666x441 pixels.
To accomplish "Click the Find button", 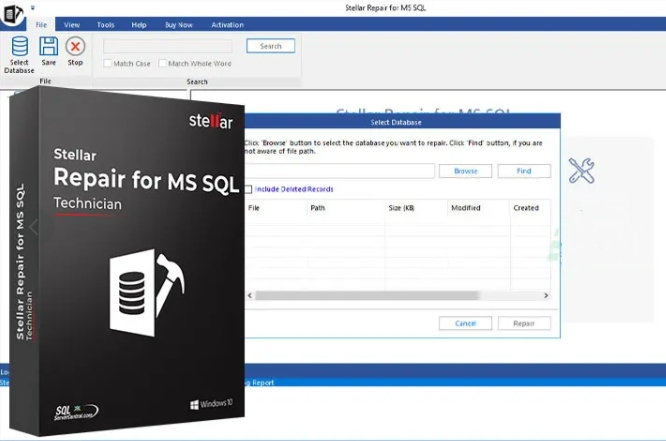I will (x=524, y=171).
